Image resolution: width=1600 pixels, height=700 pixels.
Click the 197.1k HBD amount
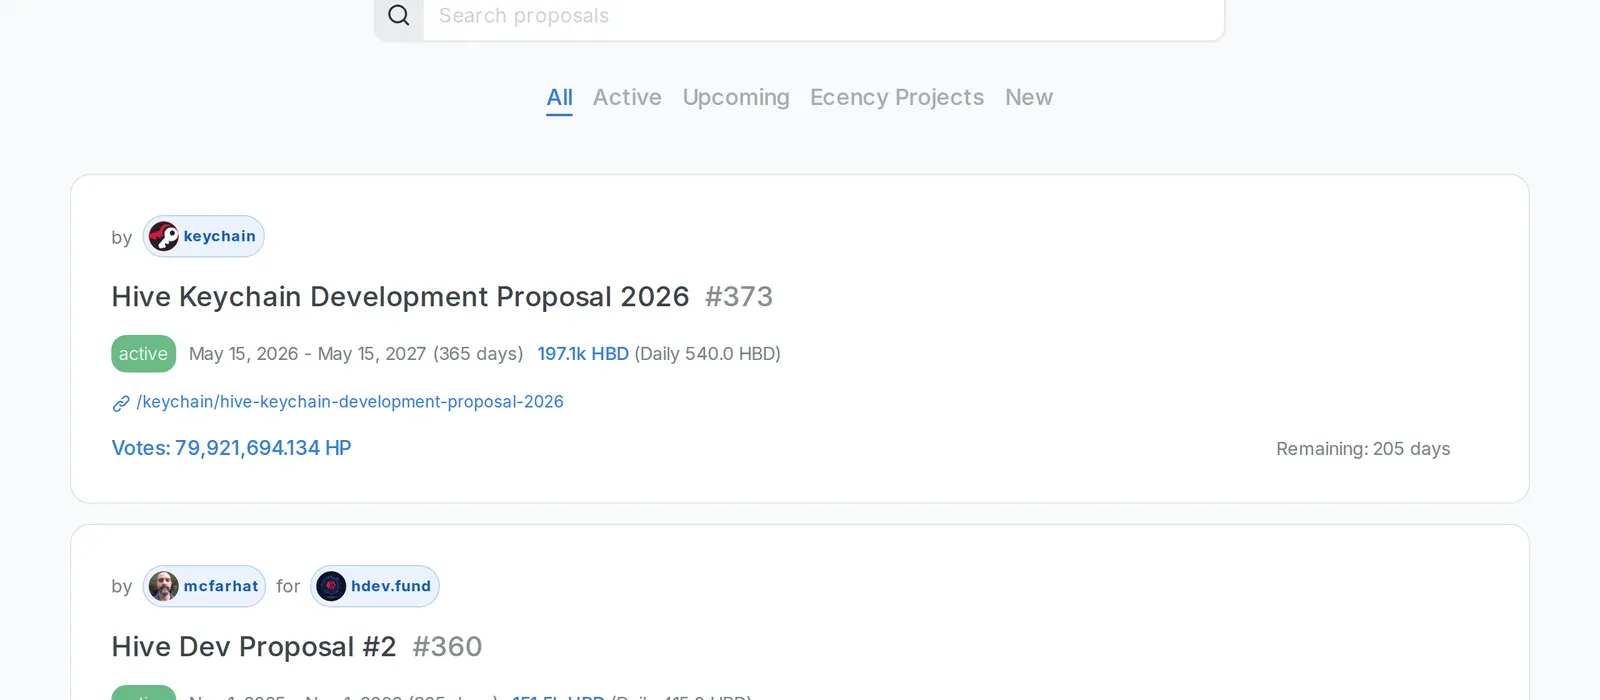pos(583,354)
